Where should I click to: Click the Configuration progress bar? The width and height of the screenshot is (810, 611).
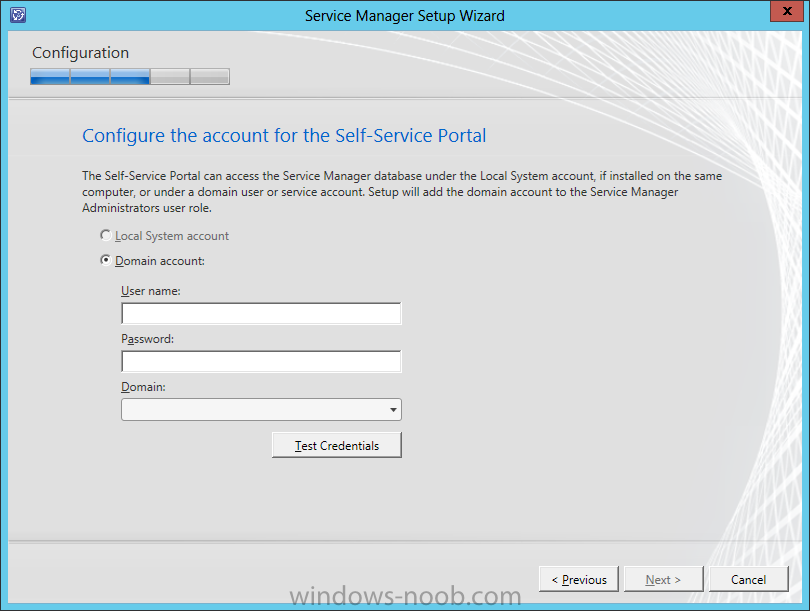[130, 76]
